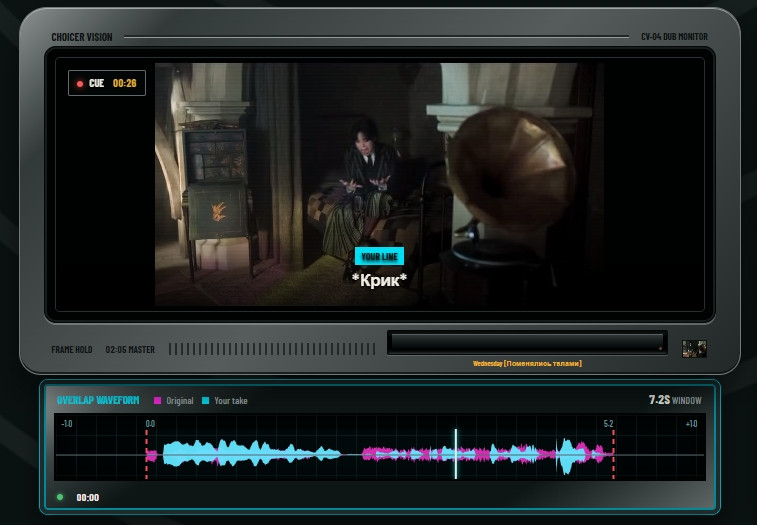Click the white playhead line in the waveform
The height and width of the screenshot is (525, 757).
pos(456,454)
